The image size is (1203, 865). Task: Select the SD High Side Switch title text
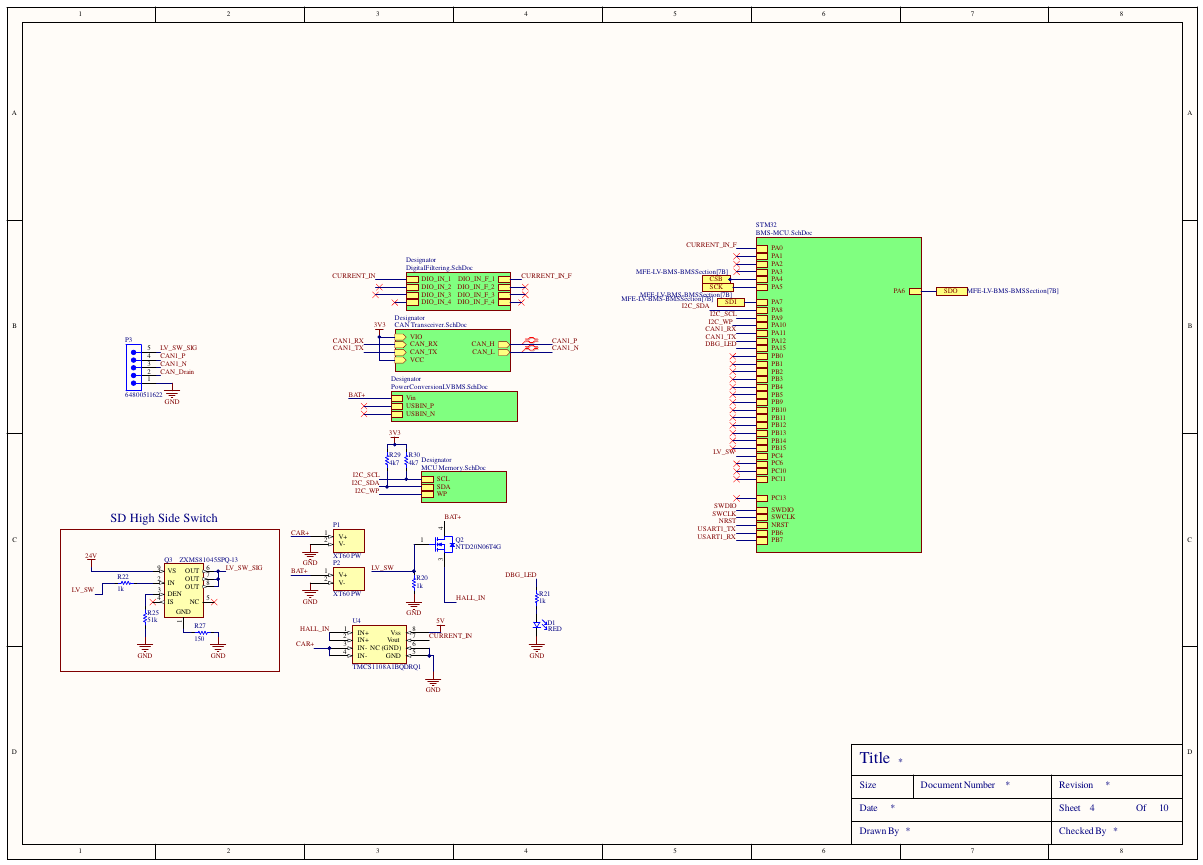click(x=163, y=518)
